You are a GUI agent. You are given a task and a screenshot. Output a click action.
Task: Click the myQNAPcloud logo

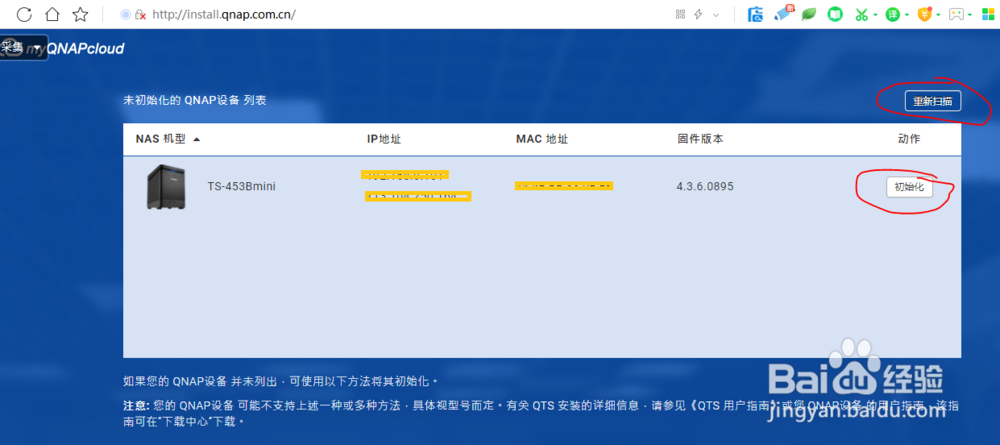86,48
